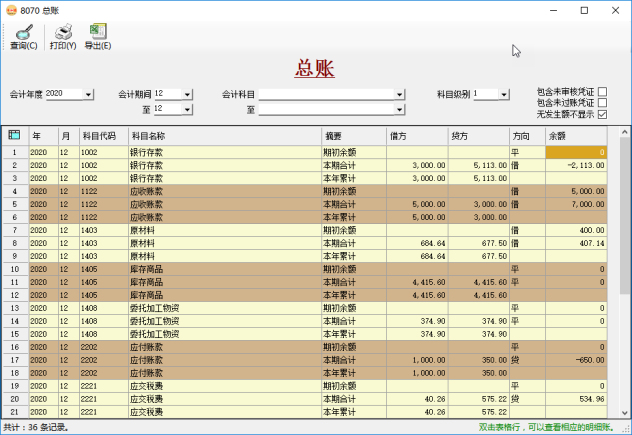The image size is (632, 435).
Task: Open the arrow beside the print icon
Action: pos(77,33)
